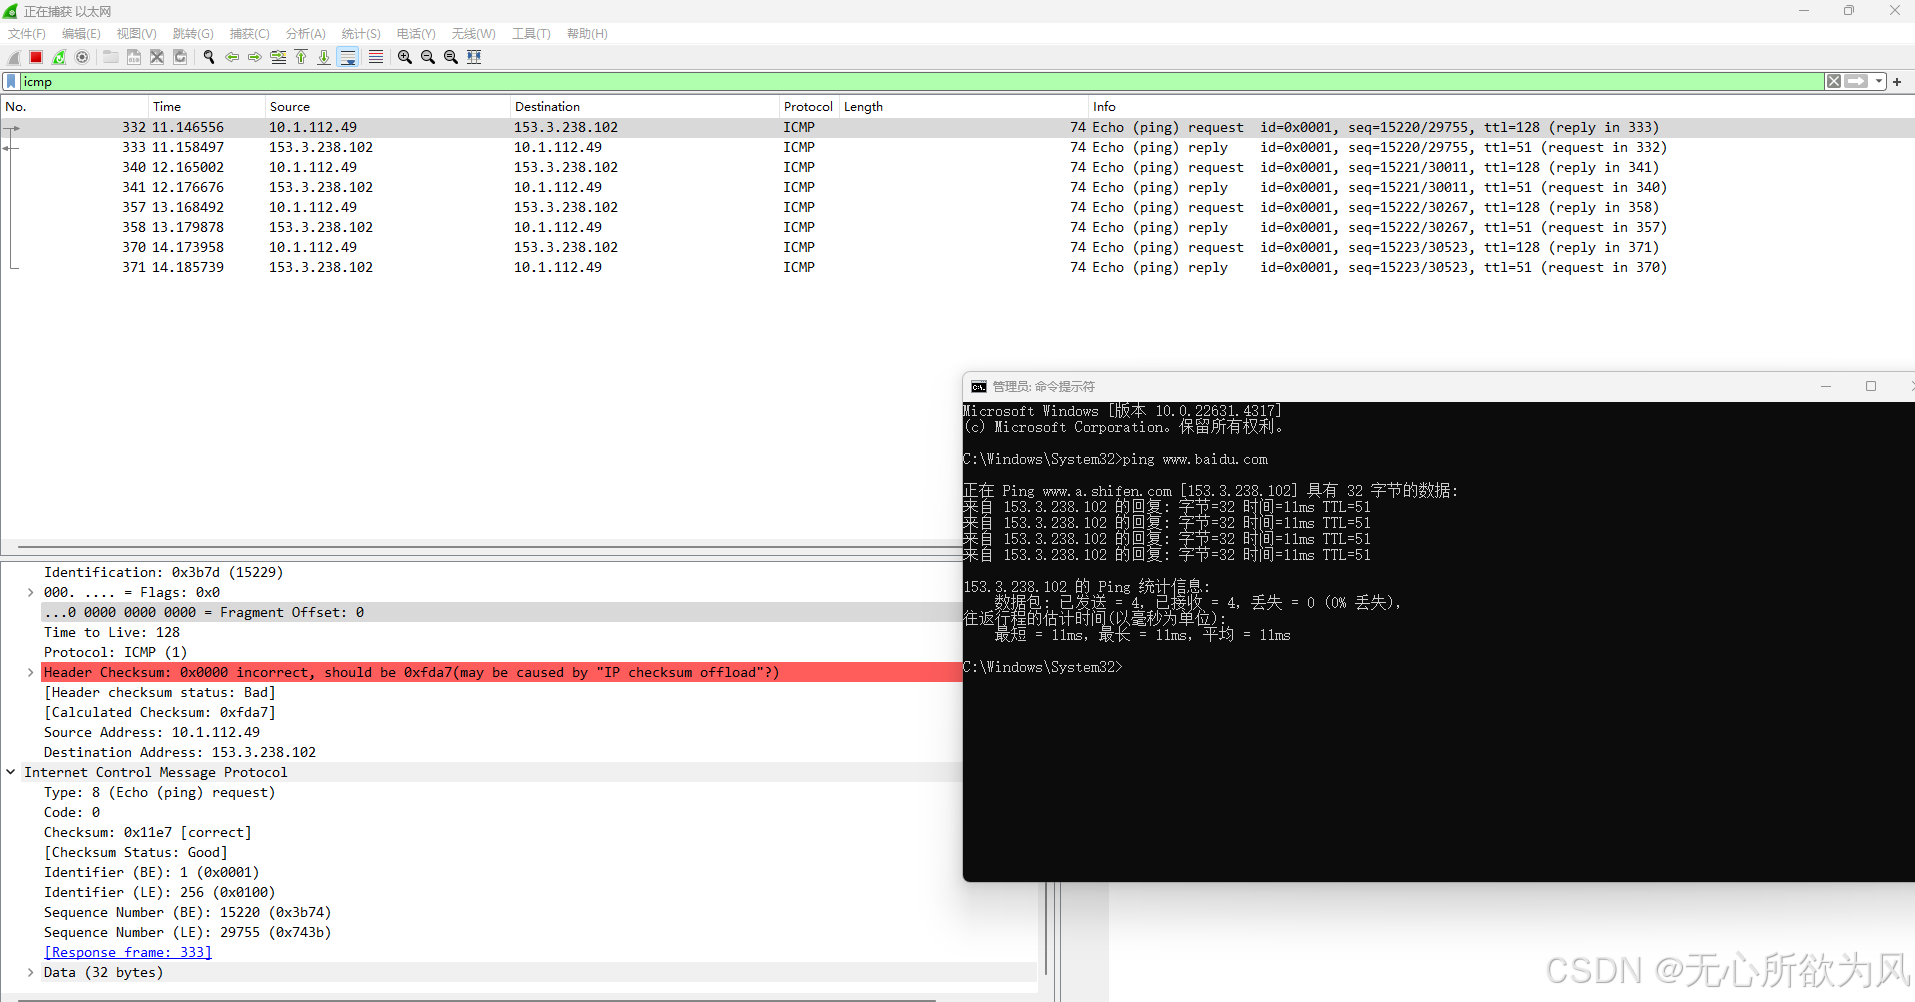Close this capture file toolbar icon

157,57
